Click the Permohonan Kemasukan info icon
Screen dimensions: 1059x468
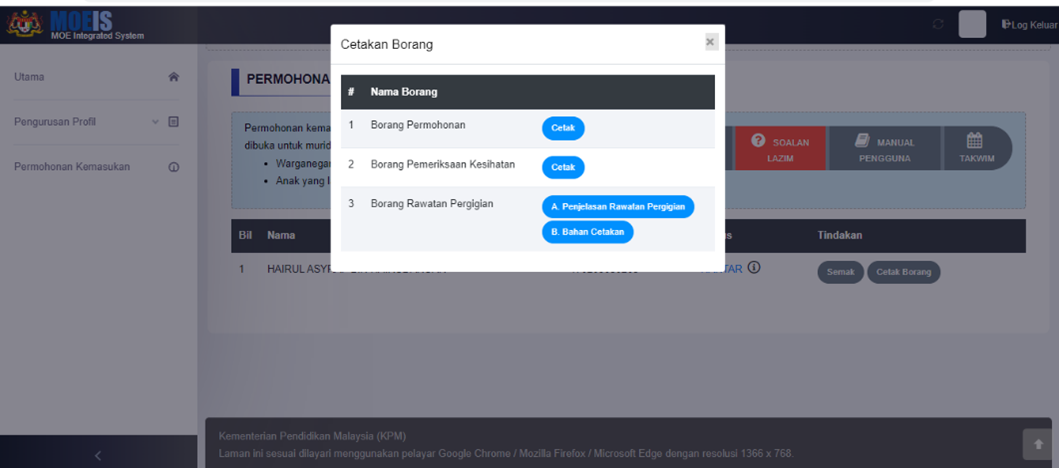coord(173,167)
